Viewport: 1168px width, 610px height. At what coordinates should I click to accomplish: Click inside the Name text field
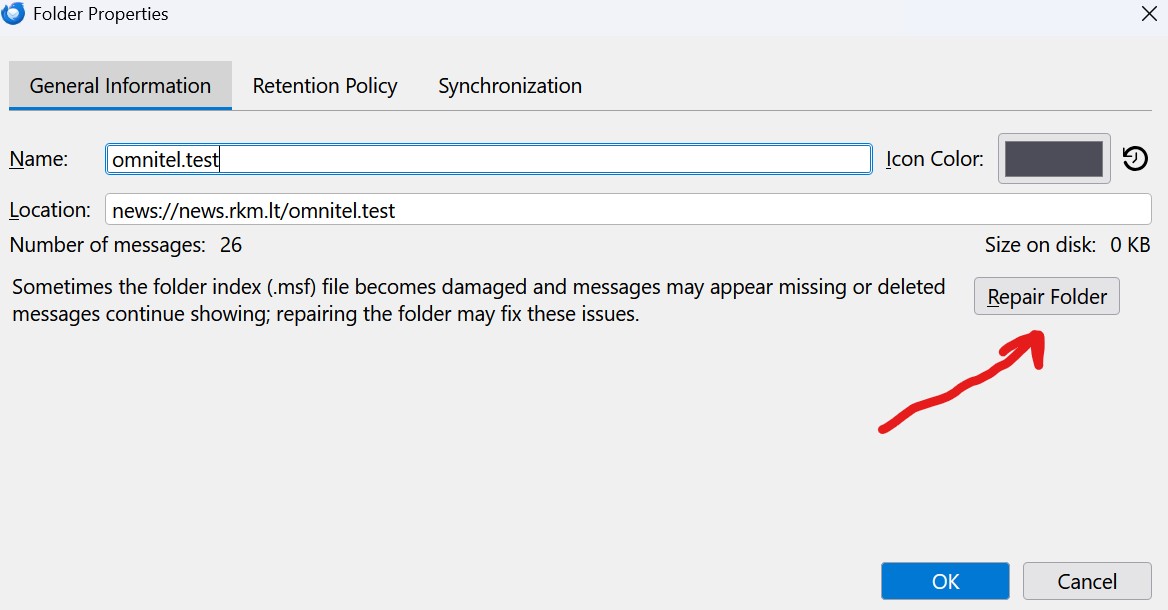coord(488,159)
